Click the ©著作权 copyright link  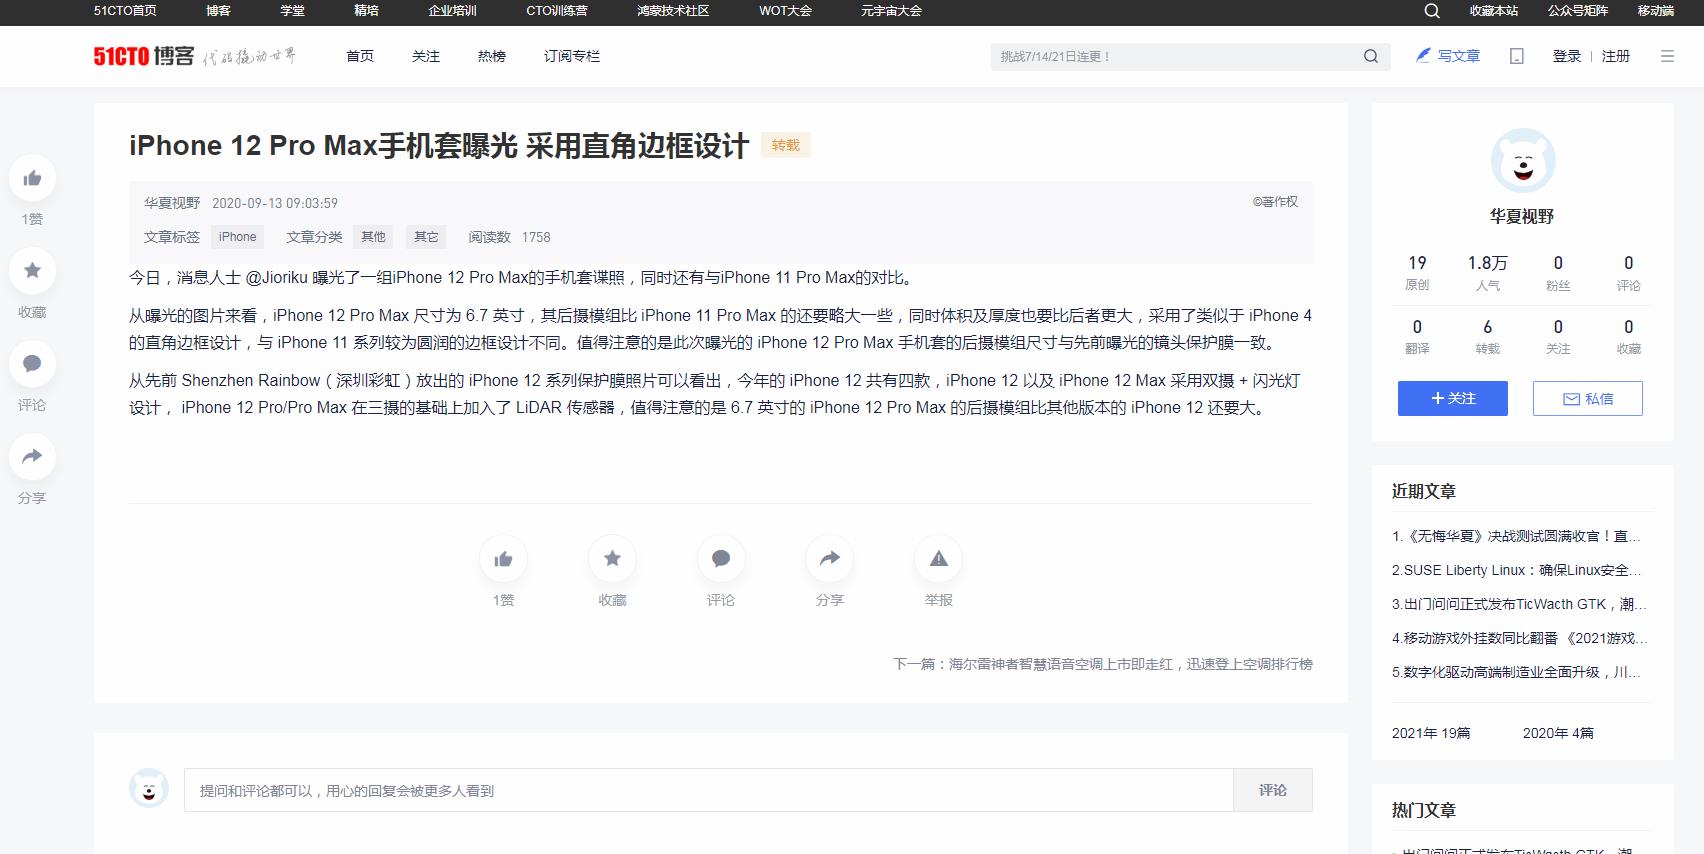click(1275, 201)
